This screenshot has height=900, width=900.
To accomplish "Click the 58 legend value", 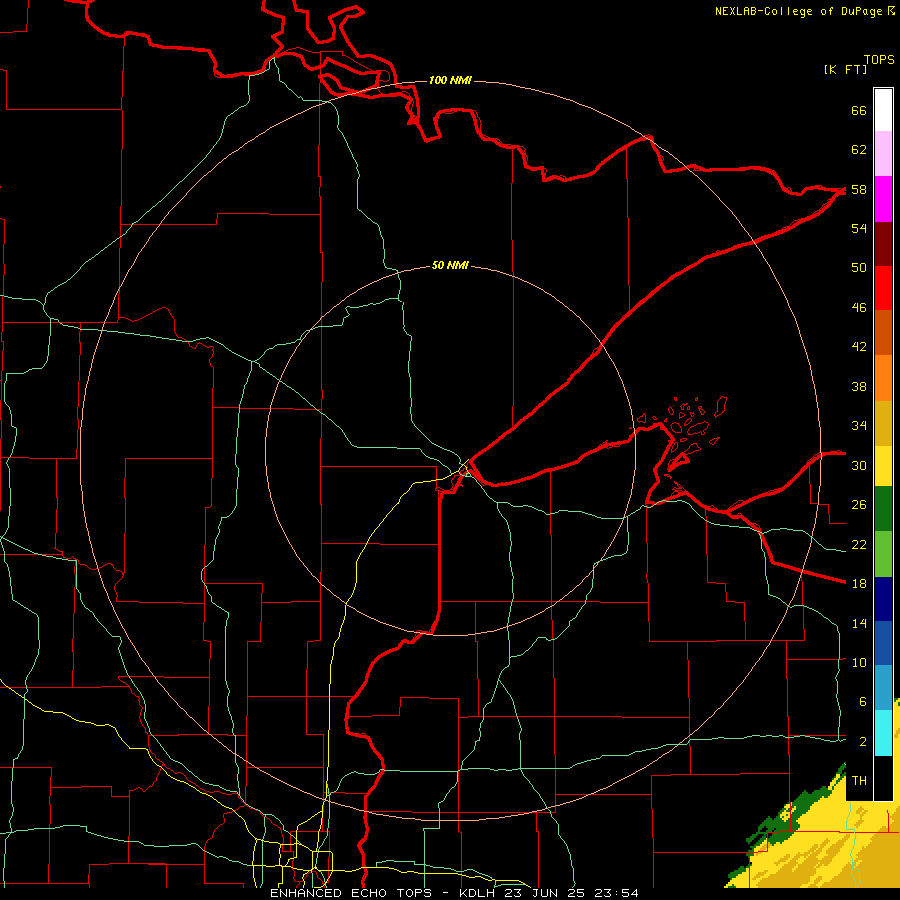I will tap(859, 189).
